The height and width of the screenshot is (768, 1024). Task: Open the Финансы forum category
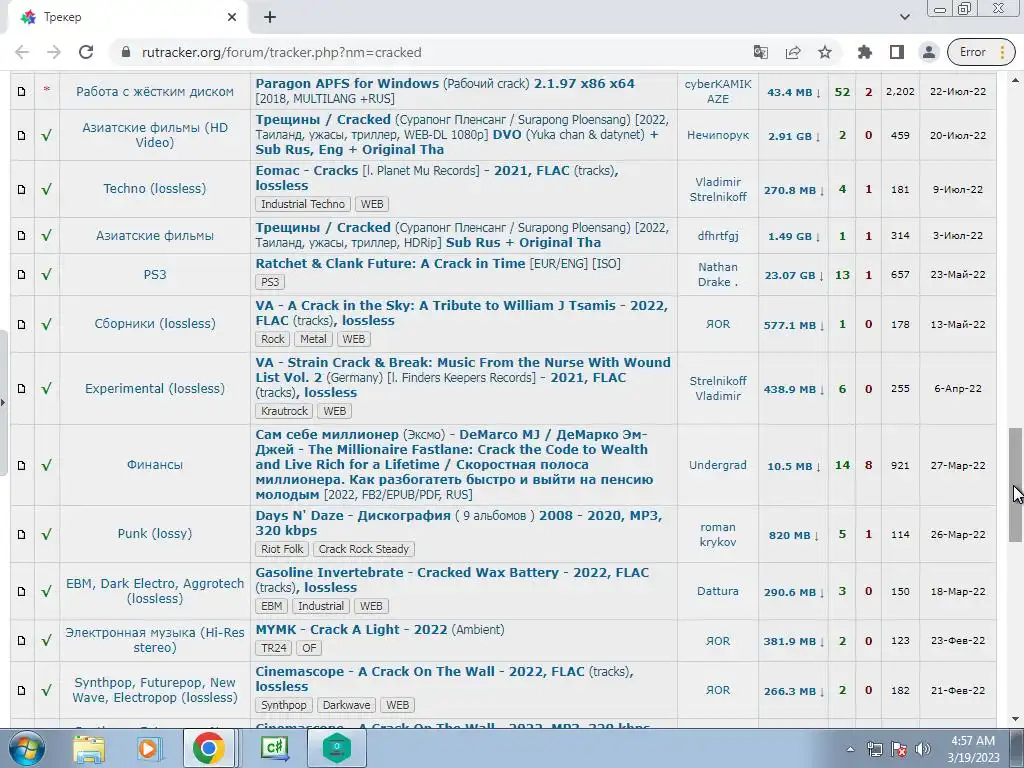pyautogui.click(x=155, y=465)
